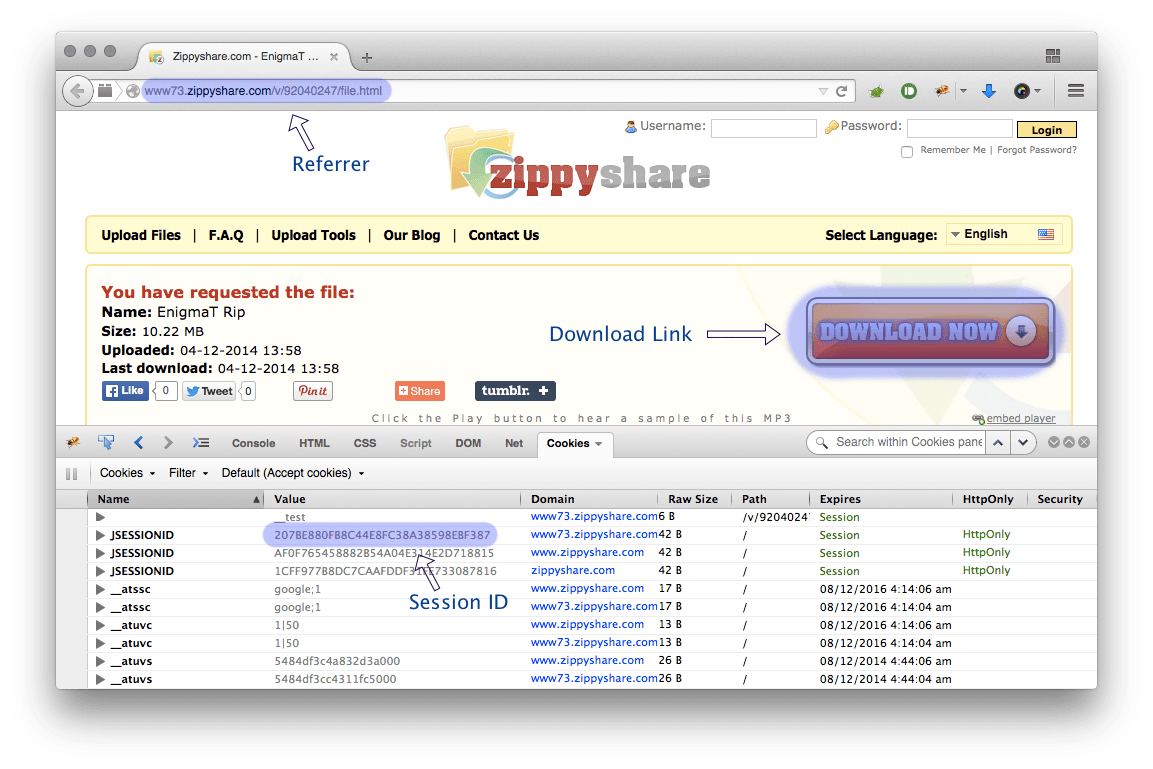1153x769 pixels.
Task: Click the embed player link
Action: tap(1021, 418)
